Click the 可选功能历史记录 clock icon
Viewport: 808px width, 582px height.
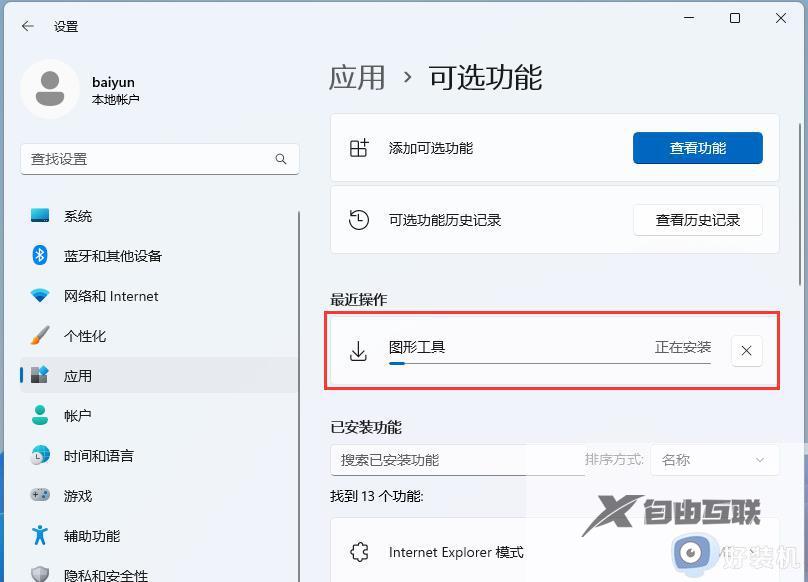click(358, 220)
